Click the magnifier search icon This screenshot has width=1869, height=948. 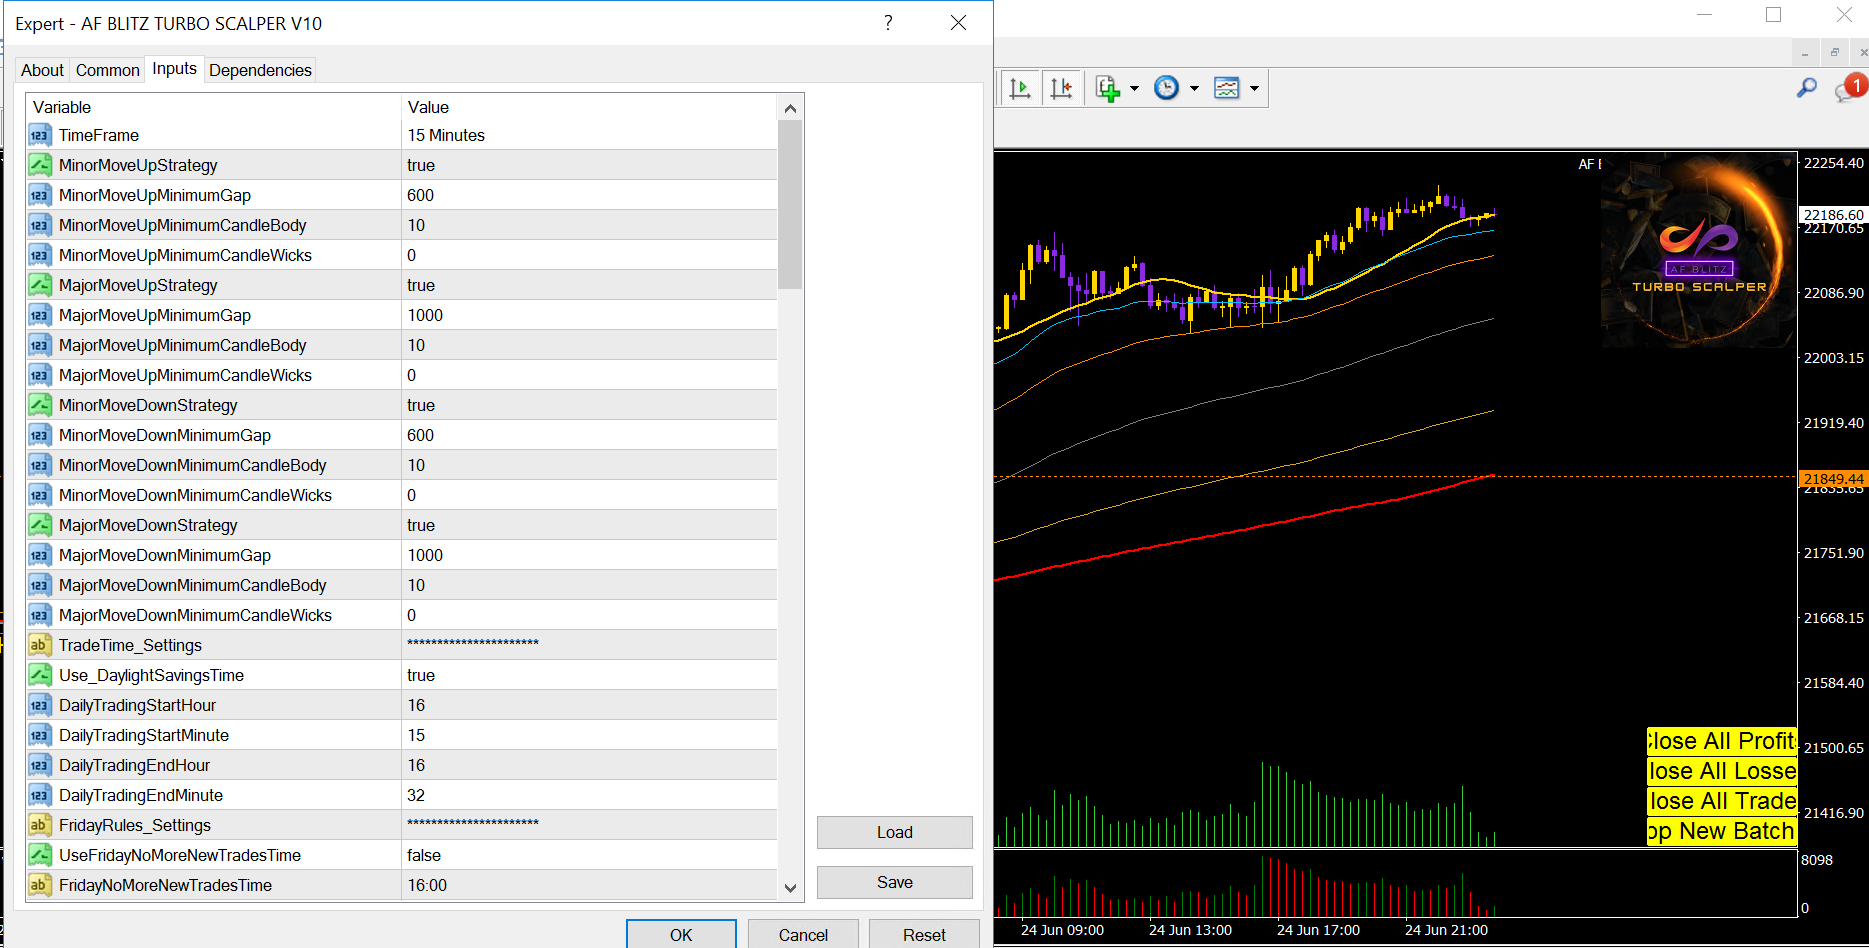pos(1806,88)
